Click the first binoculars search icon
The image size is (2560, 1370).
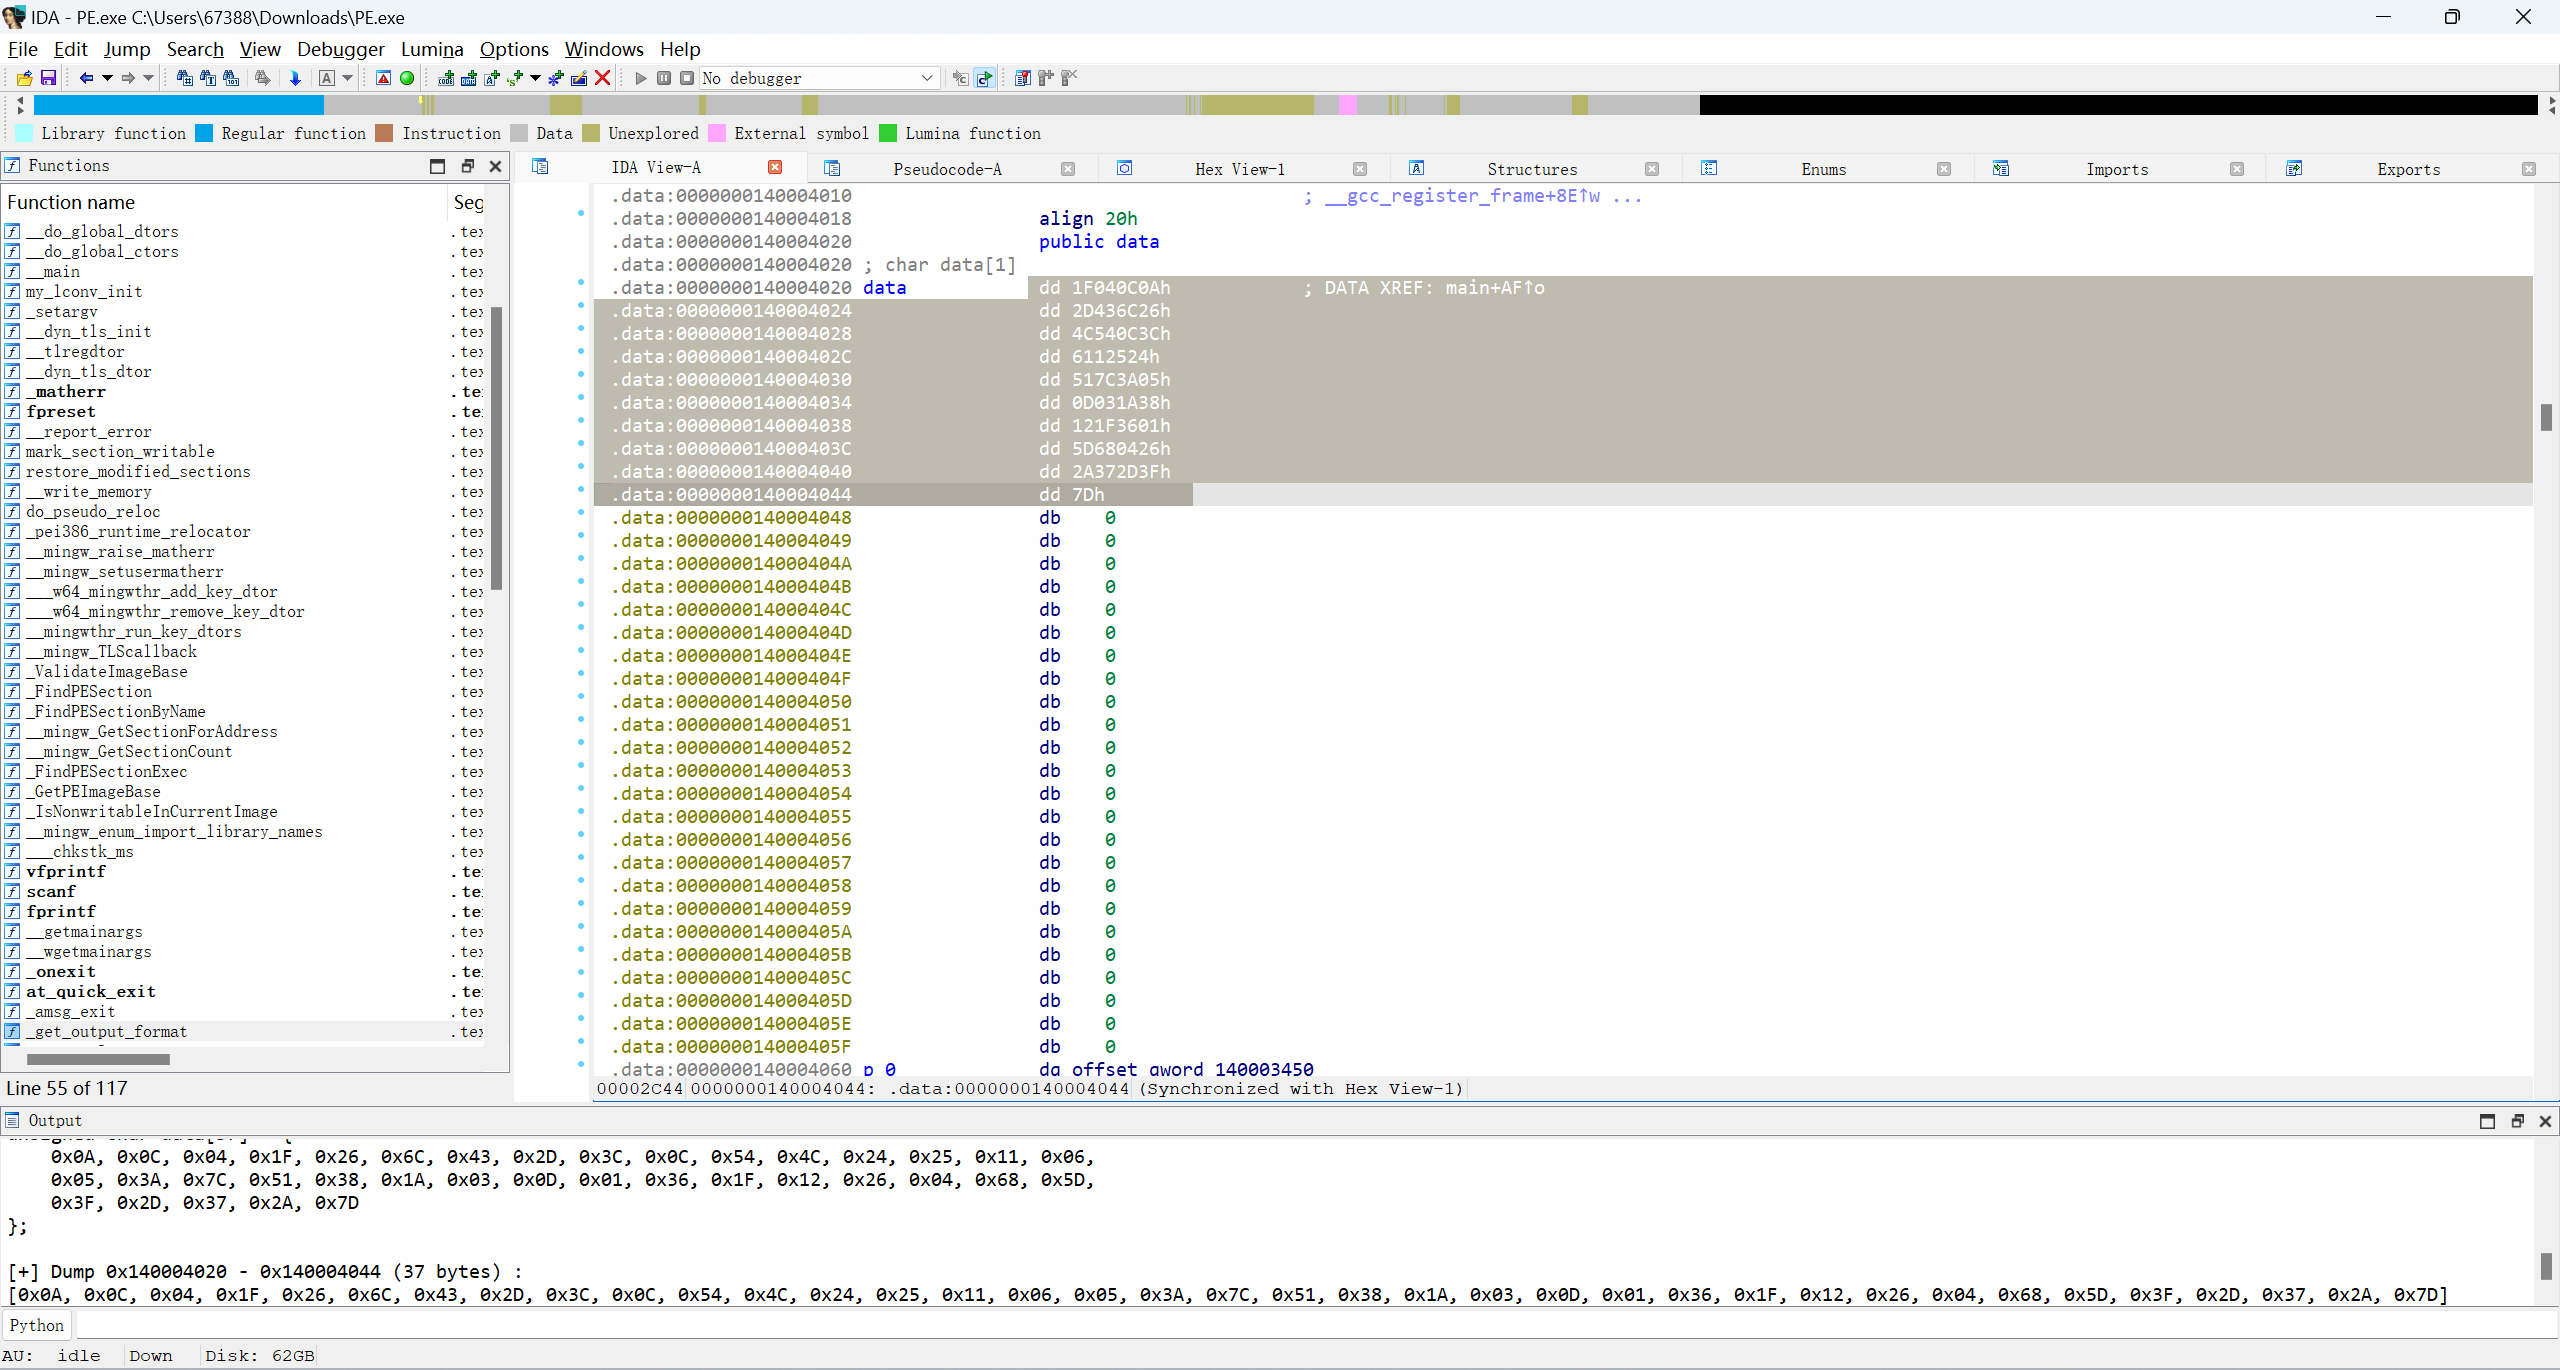coord(184,78)
